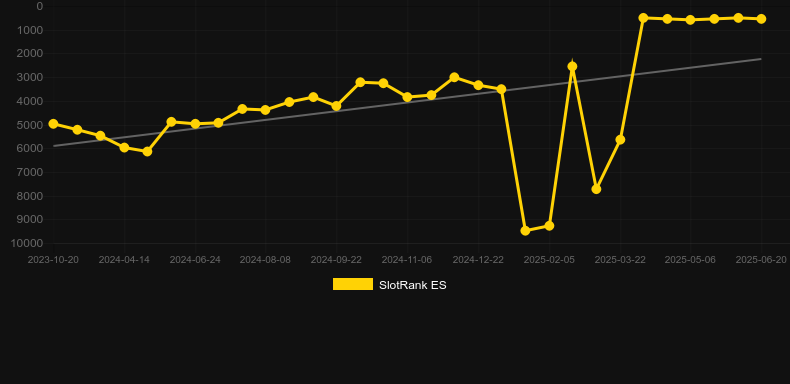
Task: Click the x-axis label 2023-10-20
Action: [53, 260]
